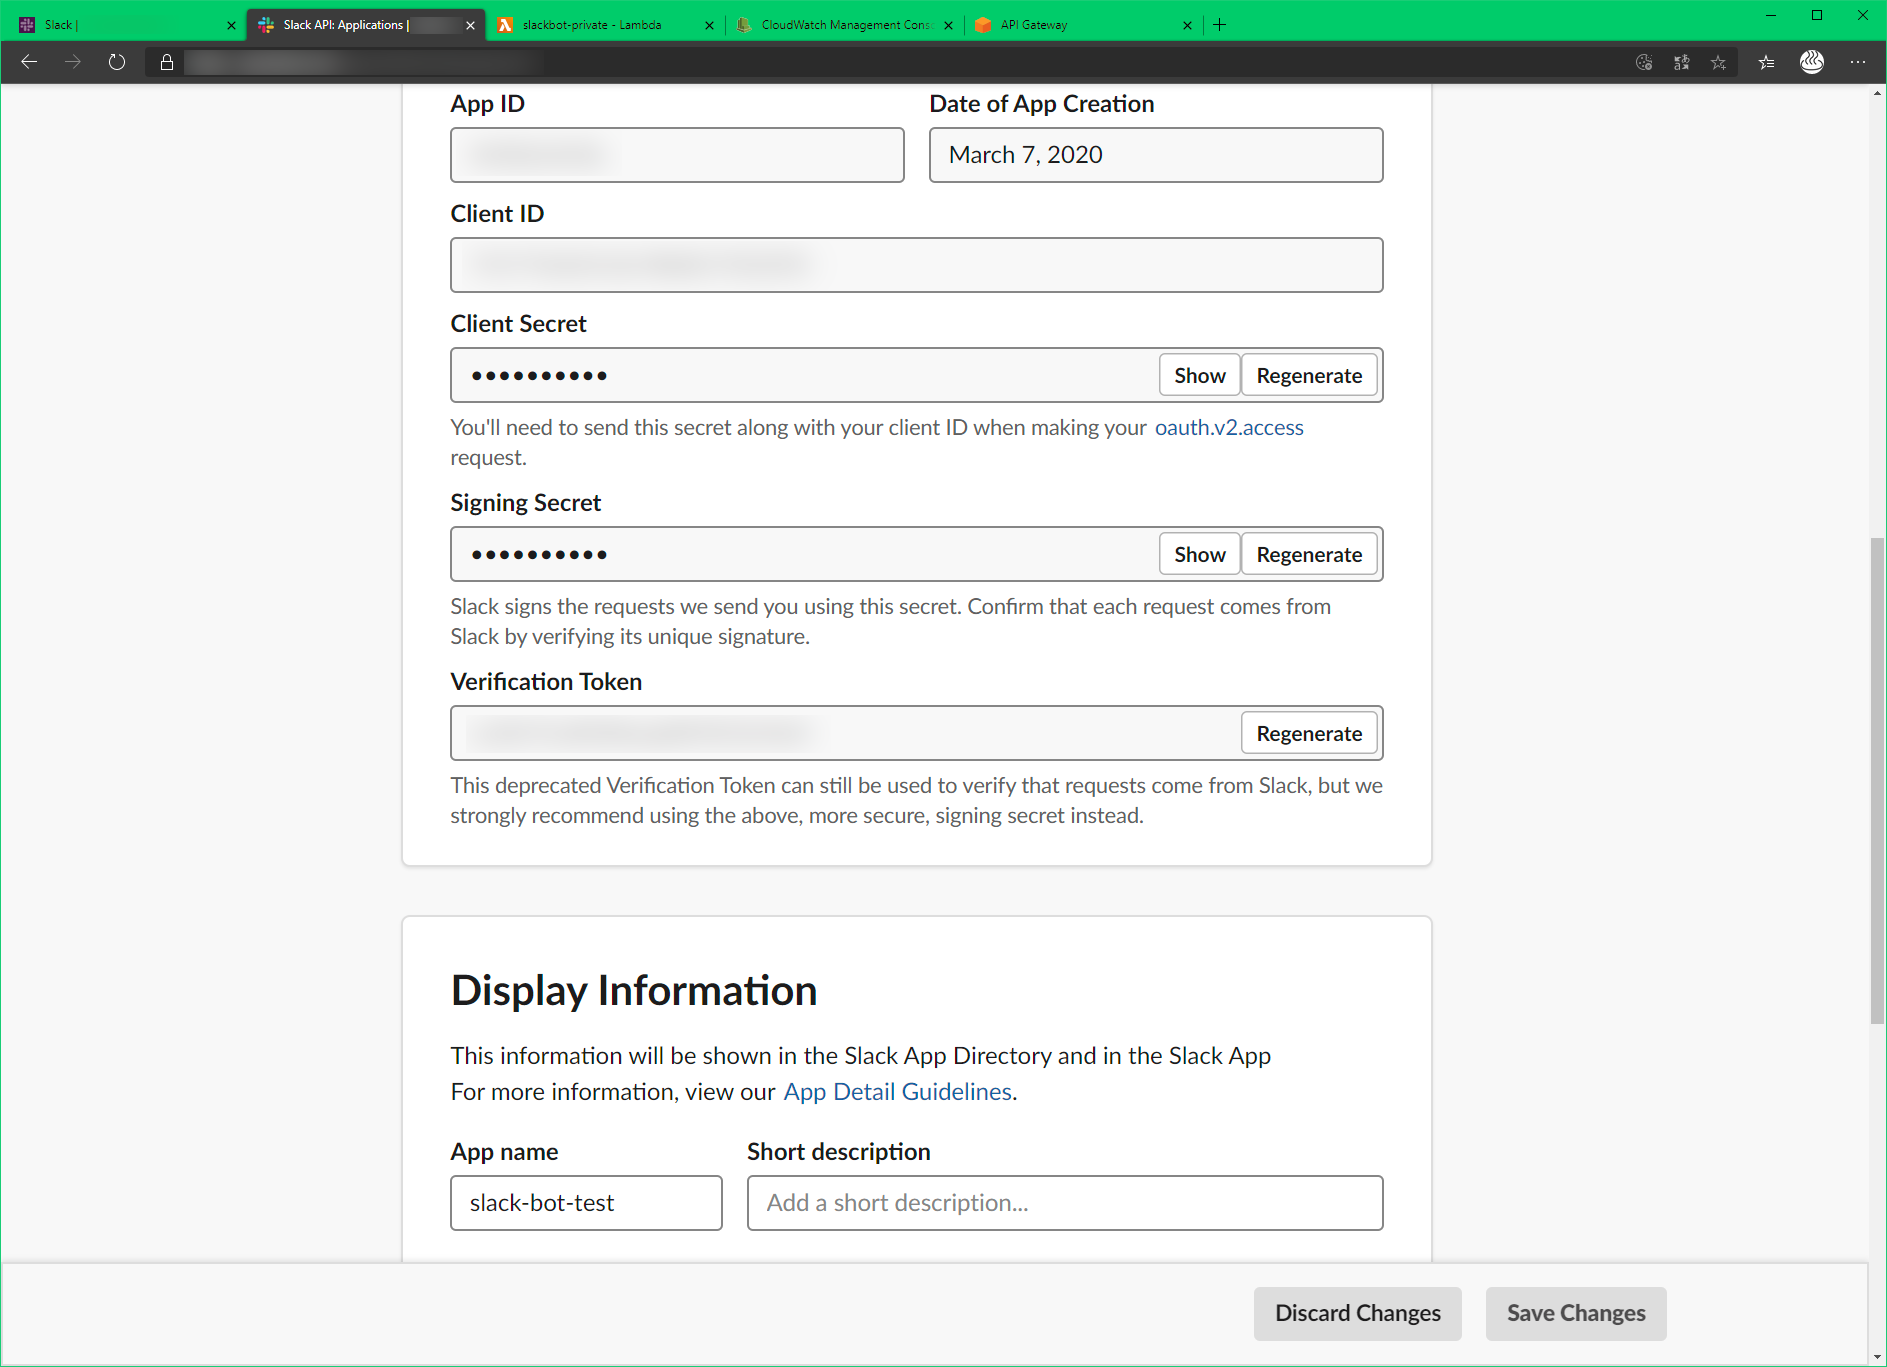Open the browser settings ellipsis menu
The image size is (1887, 1367).
(x=1859, y=62)
